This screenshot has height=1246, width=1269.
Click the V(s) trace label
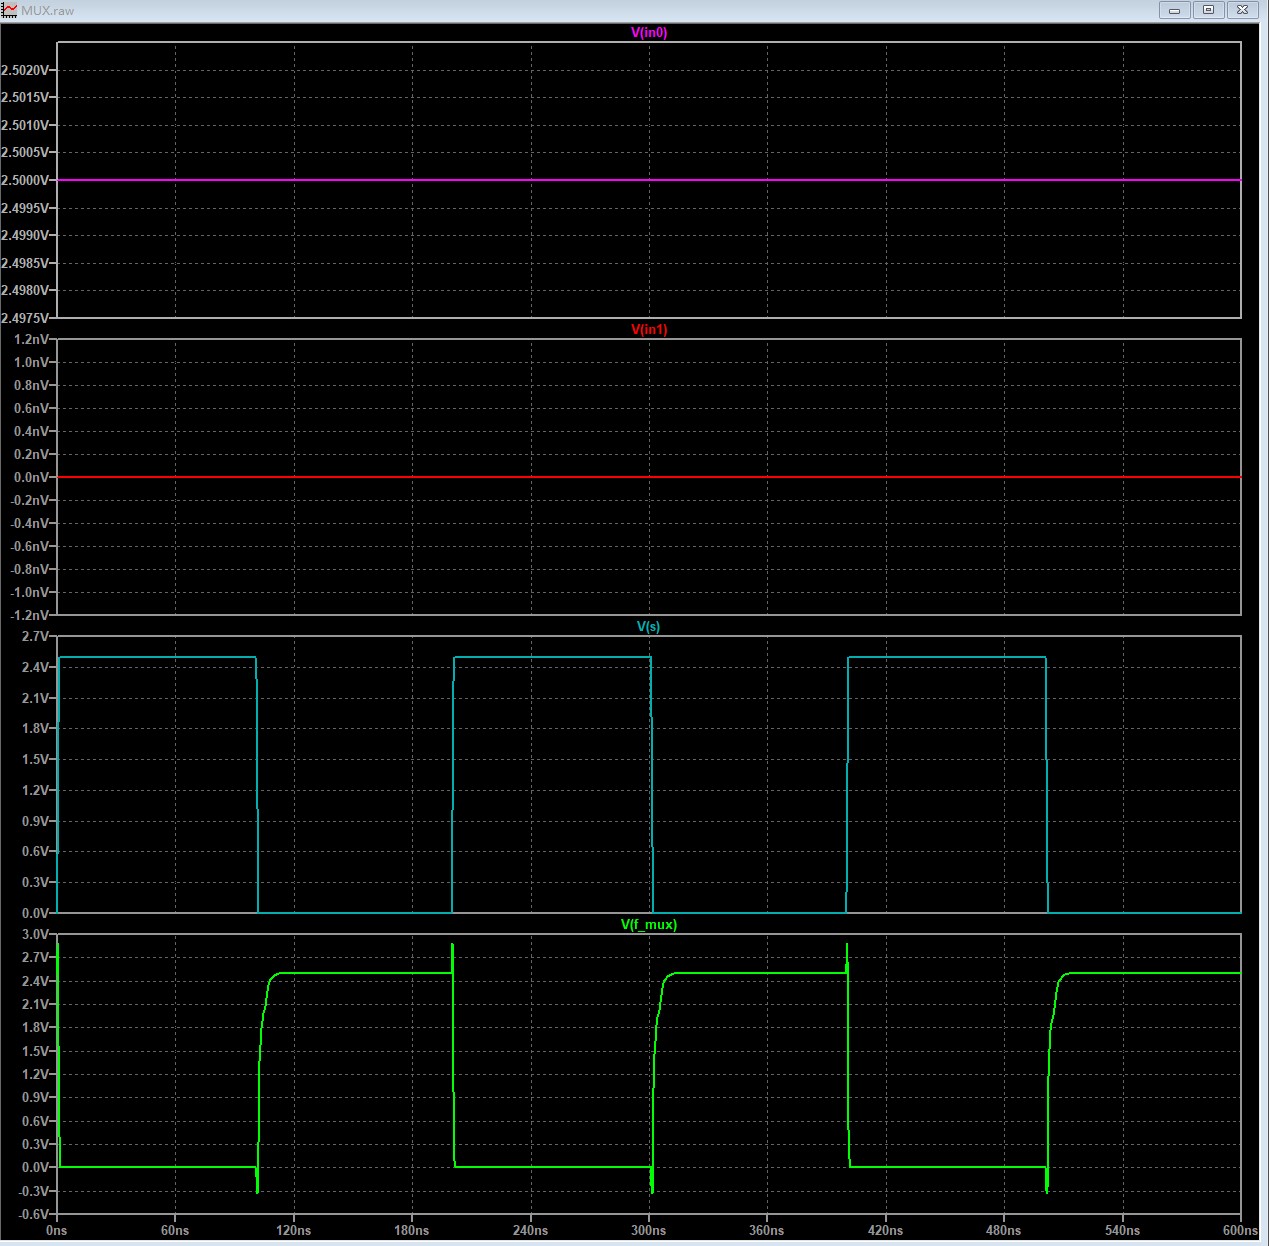click(x=648, y=626)
